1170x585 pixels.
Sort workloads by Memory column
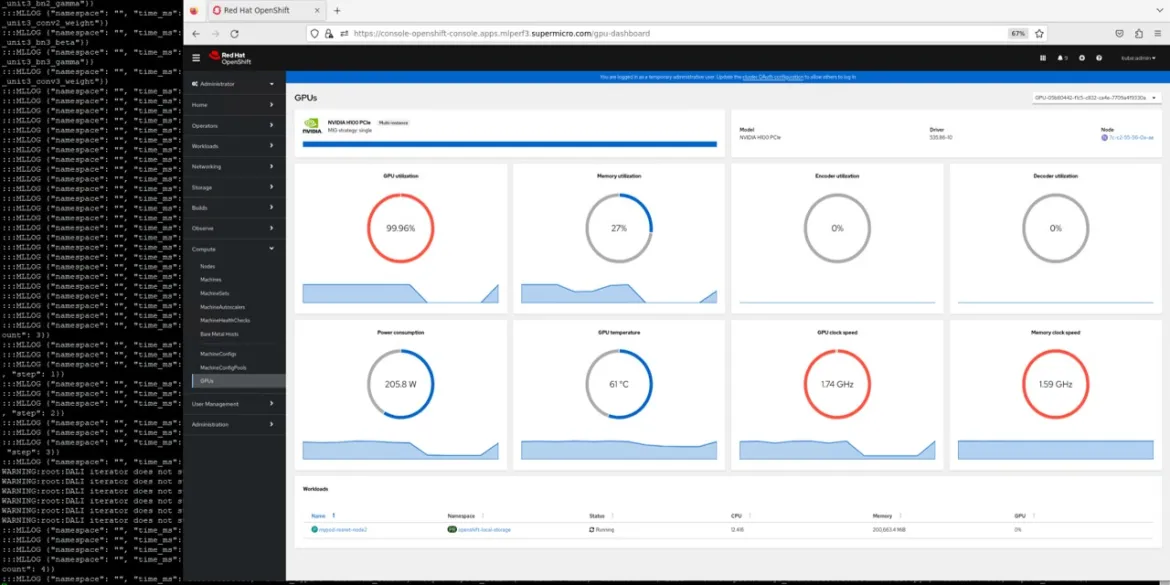click(x=886, y=516)
